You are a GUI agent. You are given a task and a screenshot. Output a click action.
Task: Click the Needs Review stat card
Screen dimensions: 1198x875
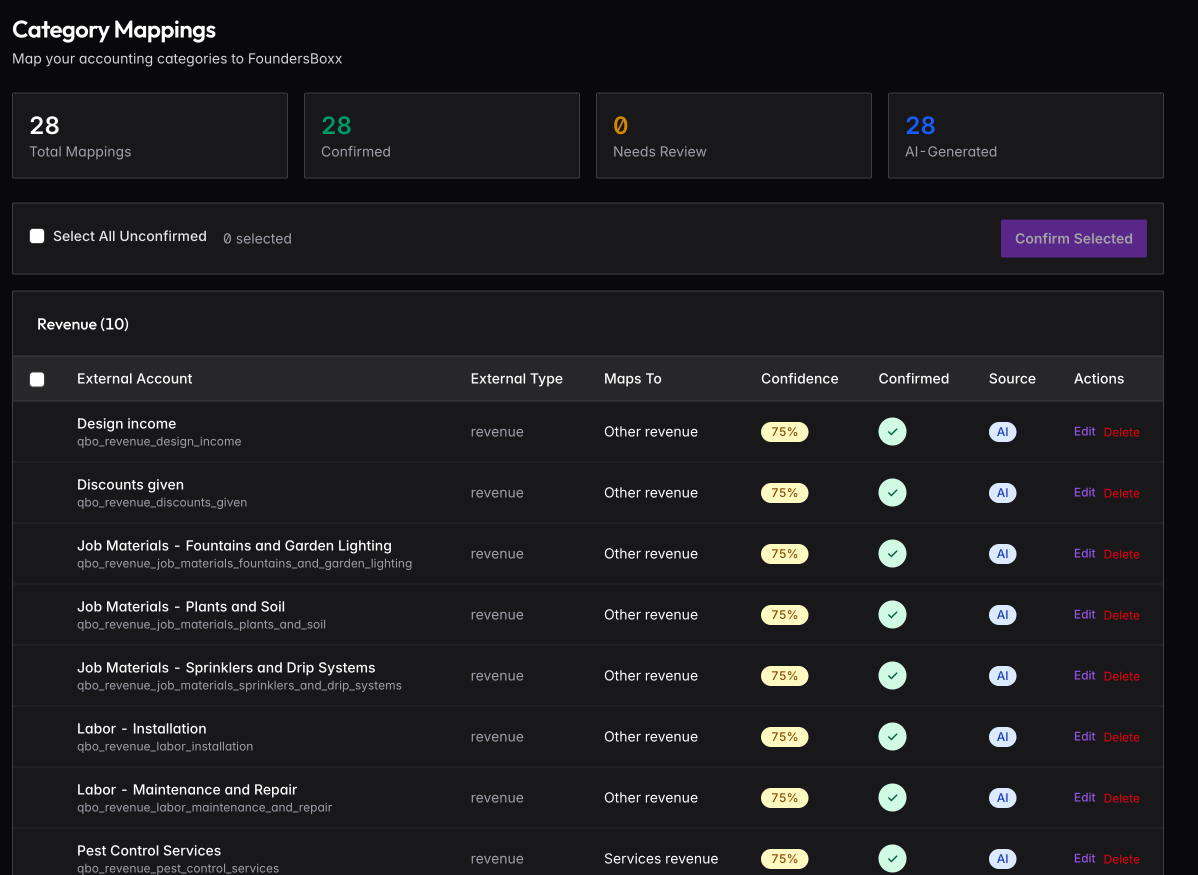tap(733, 135)
